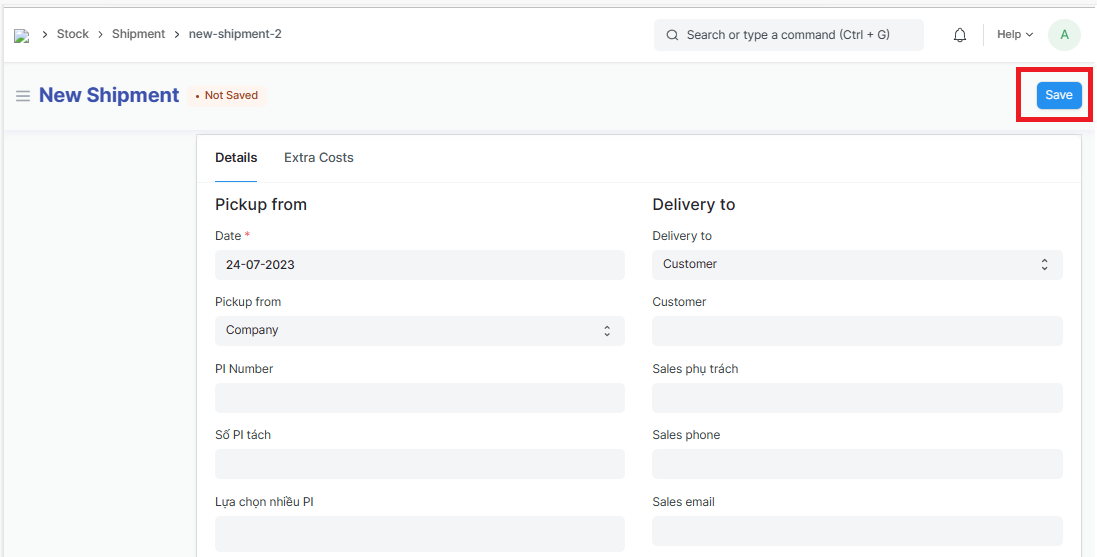Go to Stock in the breadcrumb
The width and height of the screenshot is (1097, 557).
[73, 34]
